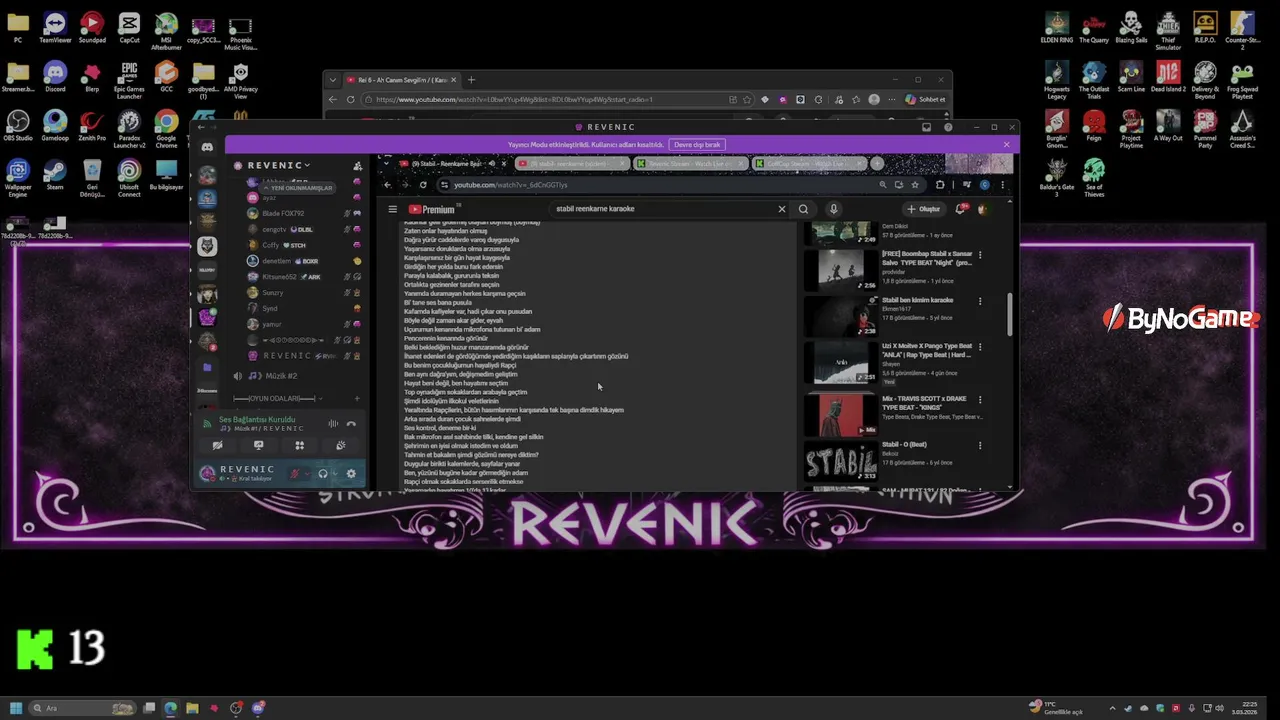Click the invite people icon beside REVENIC

[x=358, y=166]
